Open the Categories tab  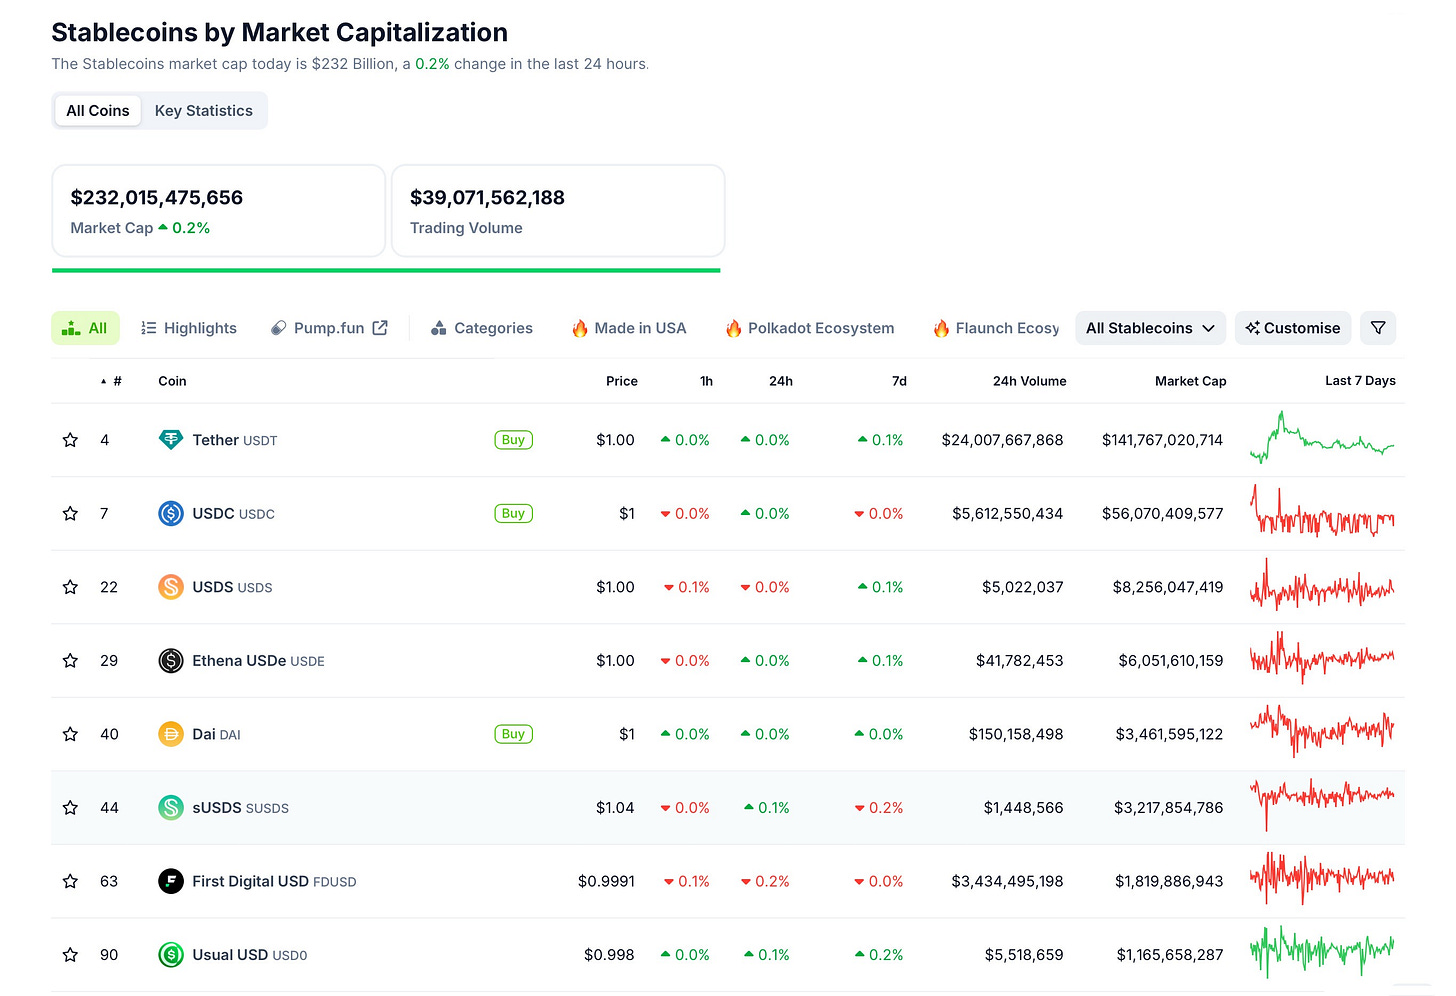[482, 328]
